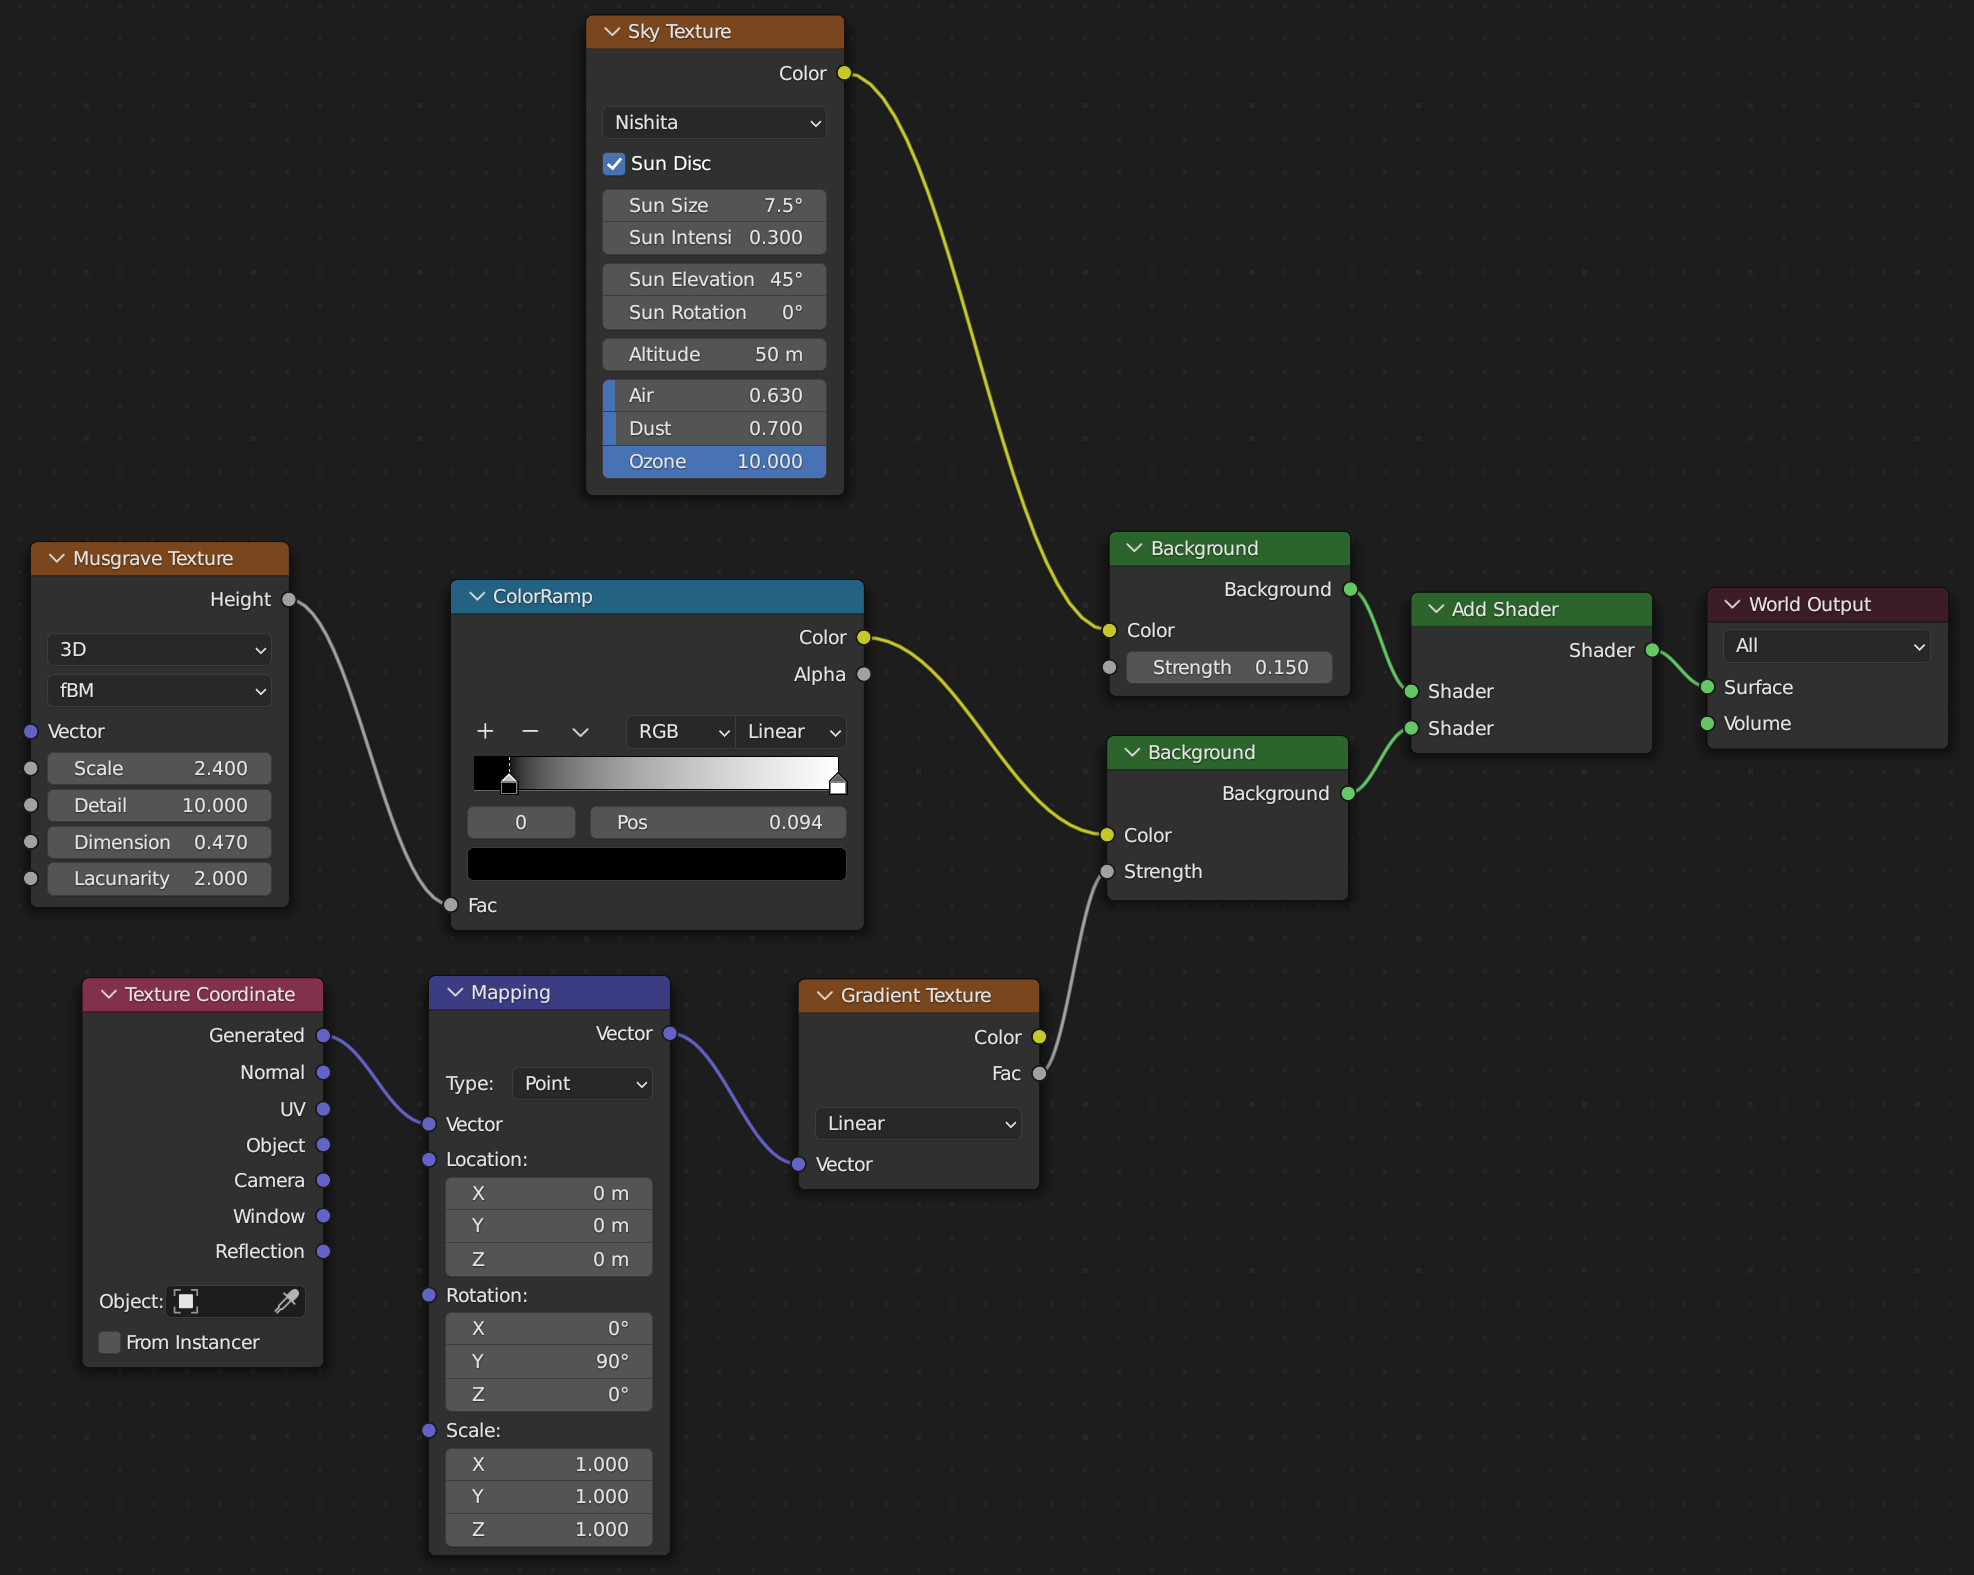
Task: Enable the From Instancer checkbox
Action: click(x=110, y=1342)
